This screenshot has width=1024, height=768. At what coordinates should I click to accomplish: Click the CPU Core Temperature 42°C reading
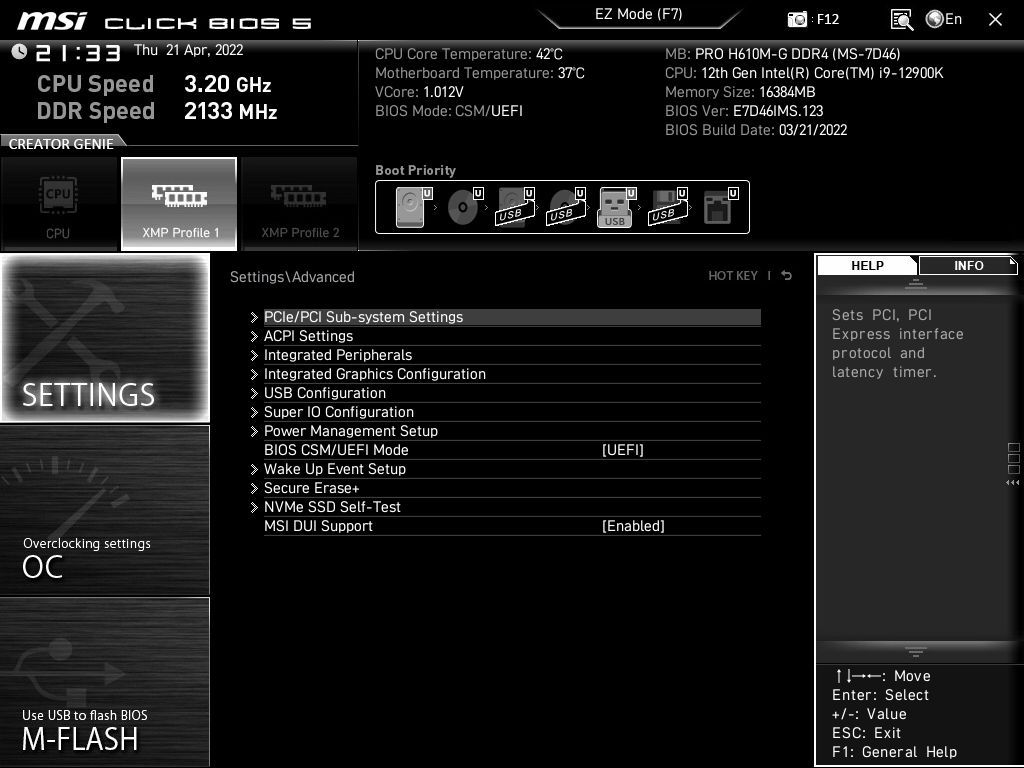(x=468, y=54)
